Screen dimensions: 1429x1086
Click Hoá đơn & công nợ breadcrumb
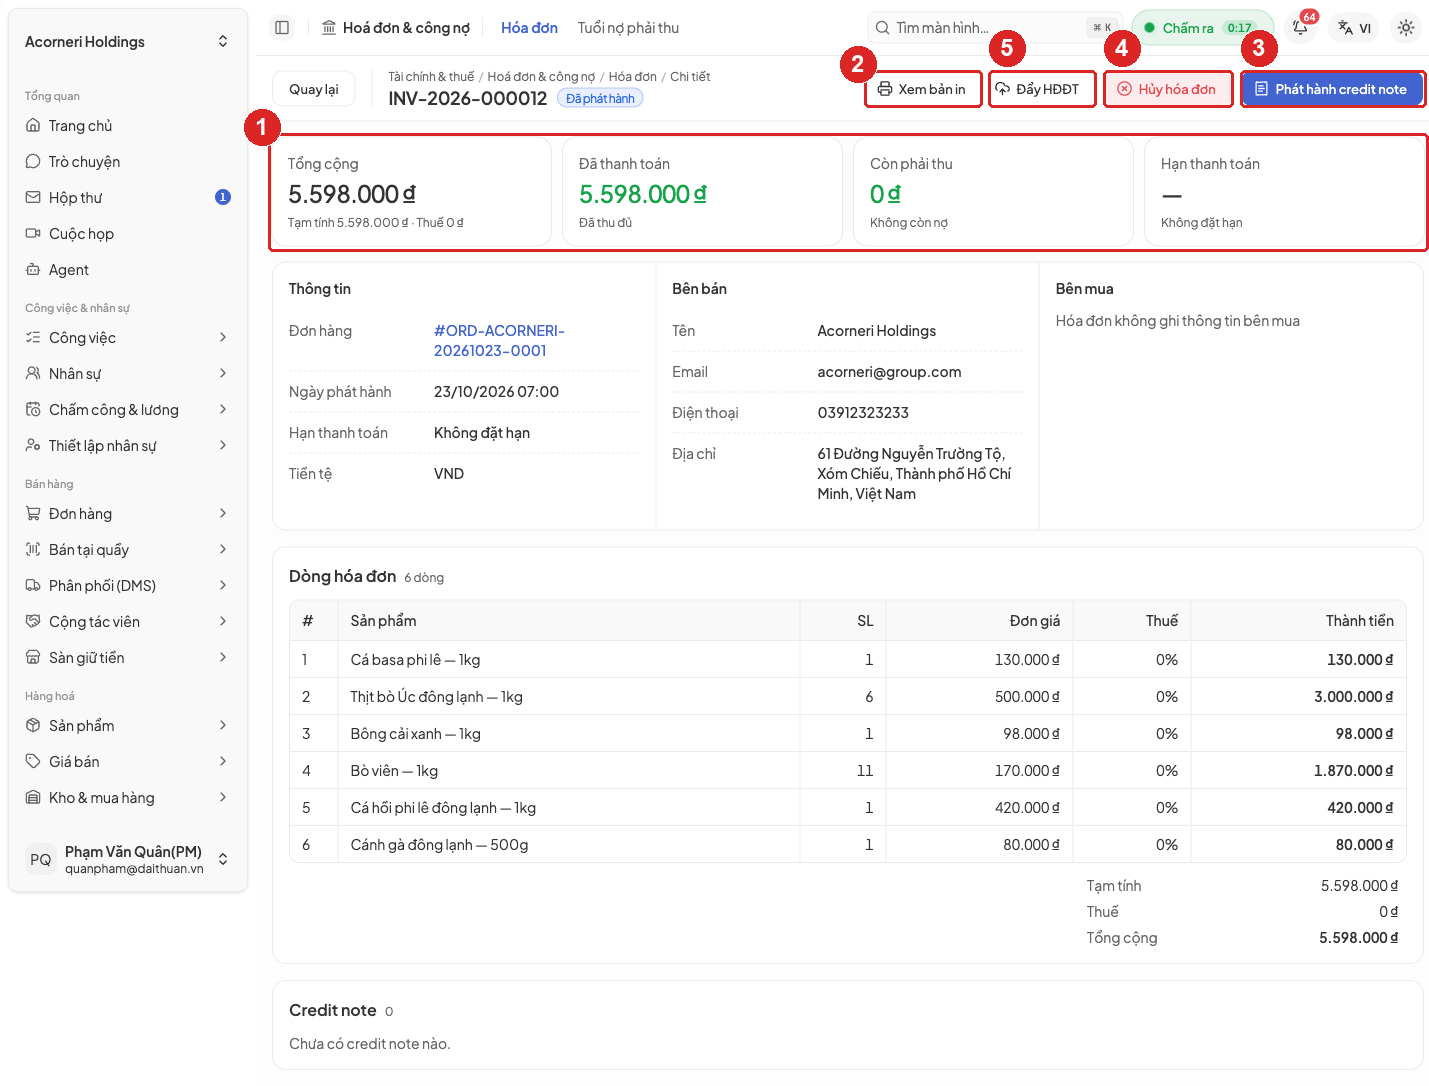tap(541, 77)
